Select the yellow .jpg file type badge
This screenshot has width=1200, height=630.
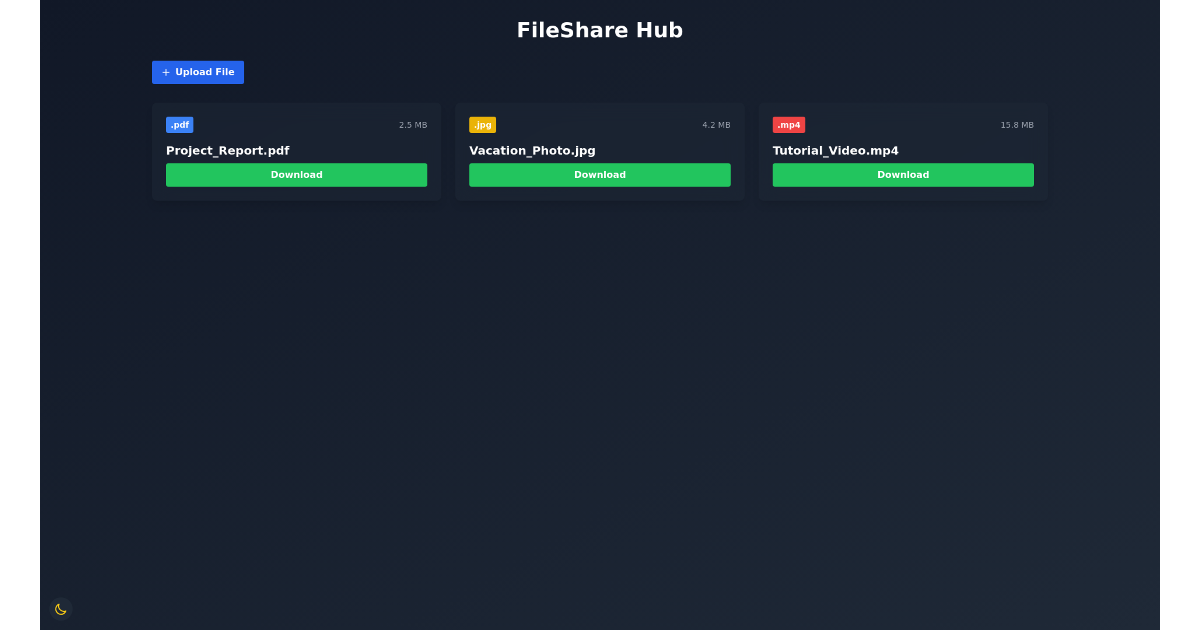483,124
